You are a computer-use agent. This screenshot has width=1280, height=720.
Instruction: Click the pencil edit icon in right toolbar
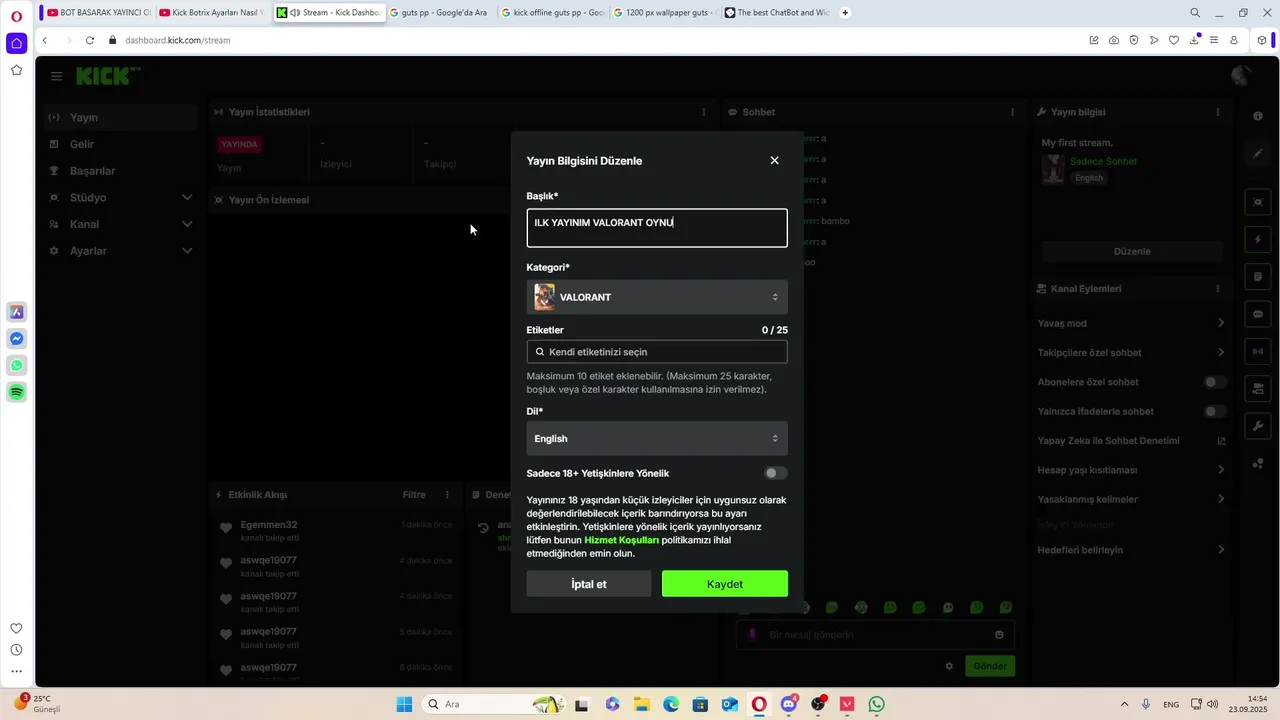1258,153
